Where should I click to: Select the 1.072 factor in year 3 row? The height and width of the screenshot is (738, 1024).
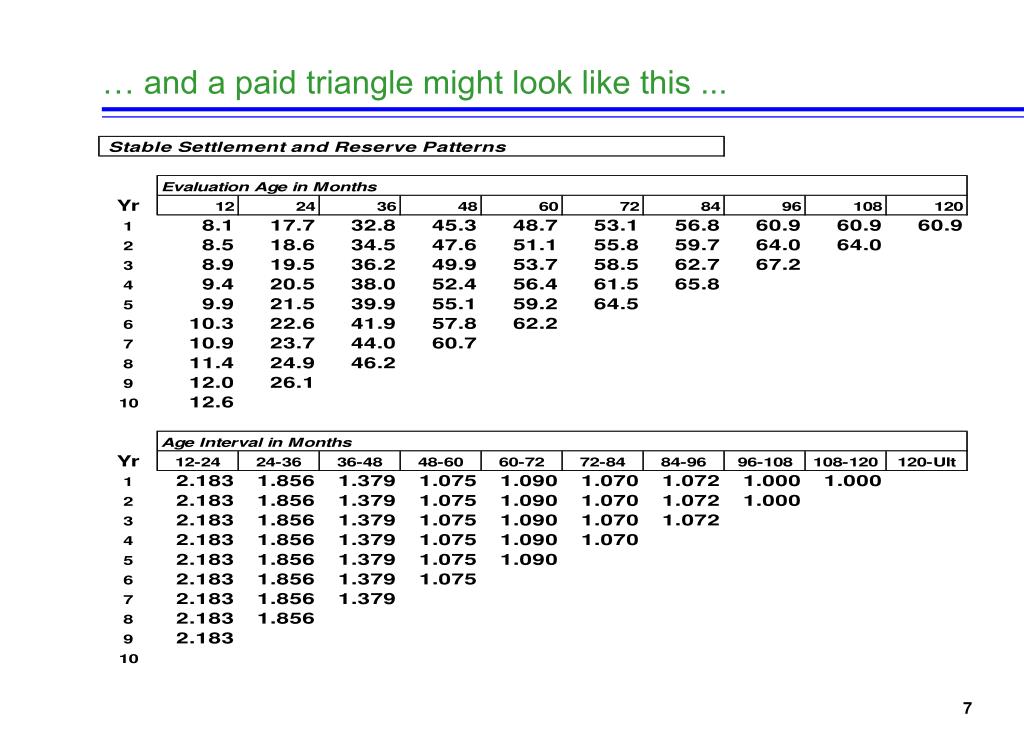pos(691,521)
